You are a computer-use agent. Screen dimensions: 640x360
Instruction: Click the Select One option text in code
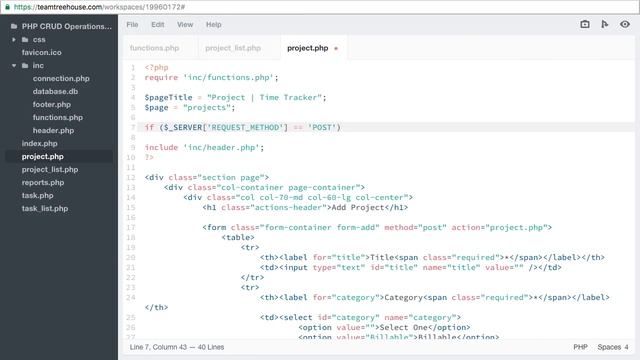coord(403,327)
